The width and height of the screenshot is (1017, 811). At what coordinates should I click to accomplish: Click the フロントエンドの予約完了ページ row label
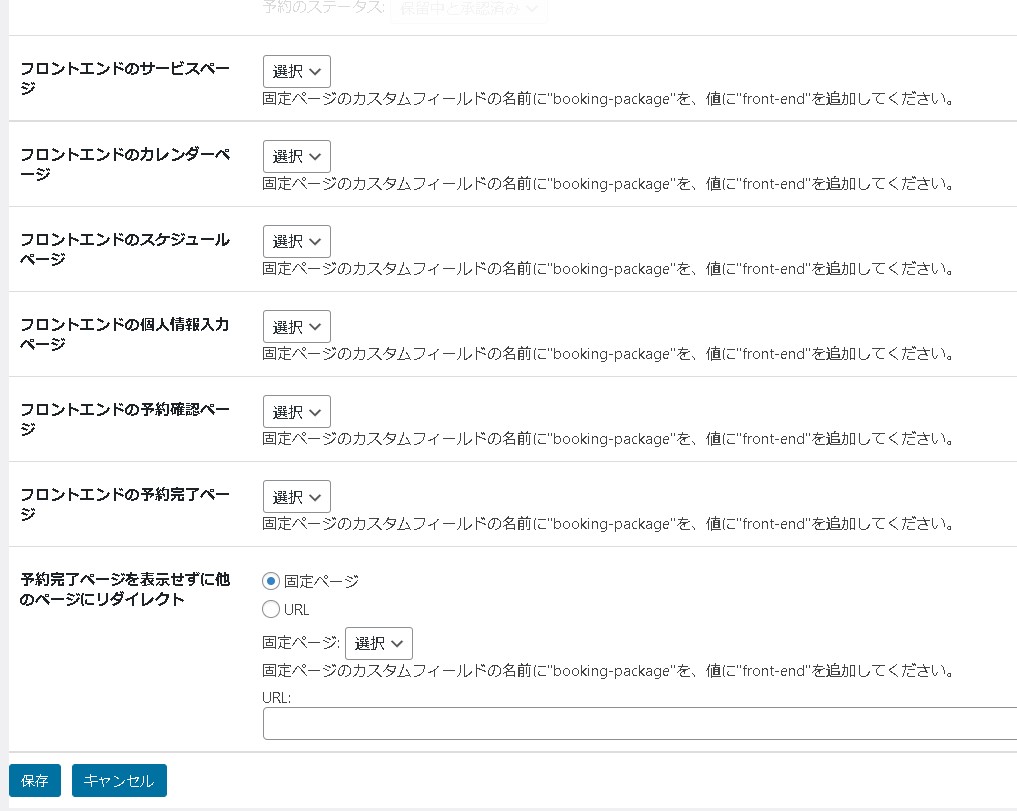[125, 503]
